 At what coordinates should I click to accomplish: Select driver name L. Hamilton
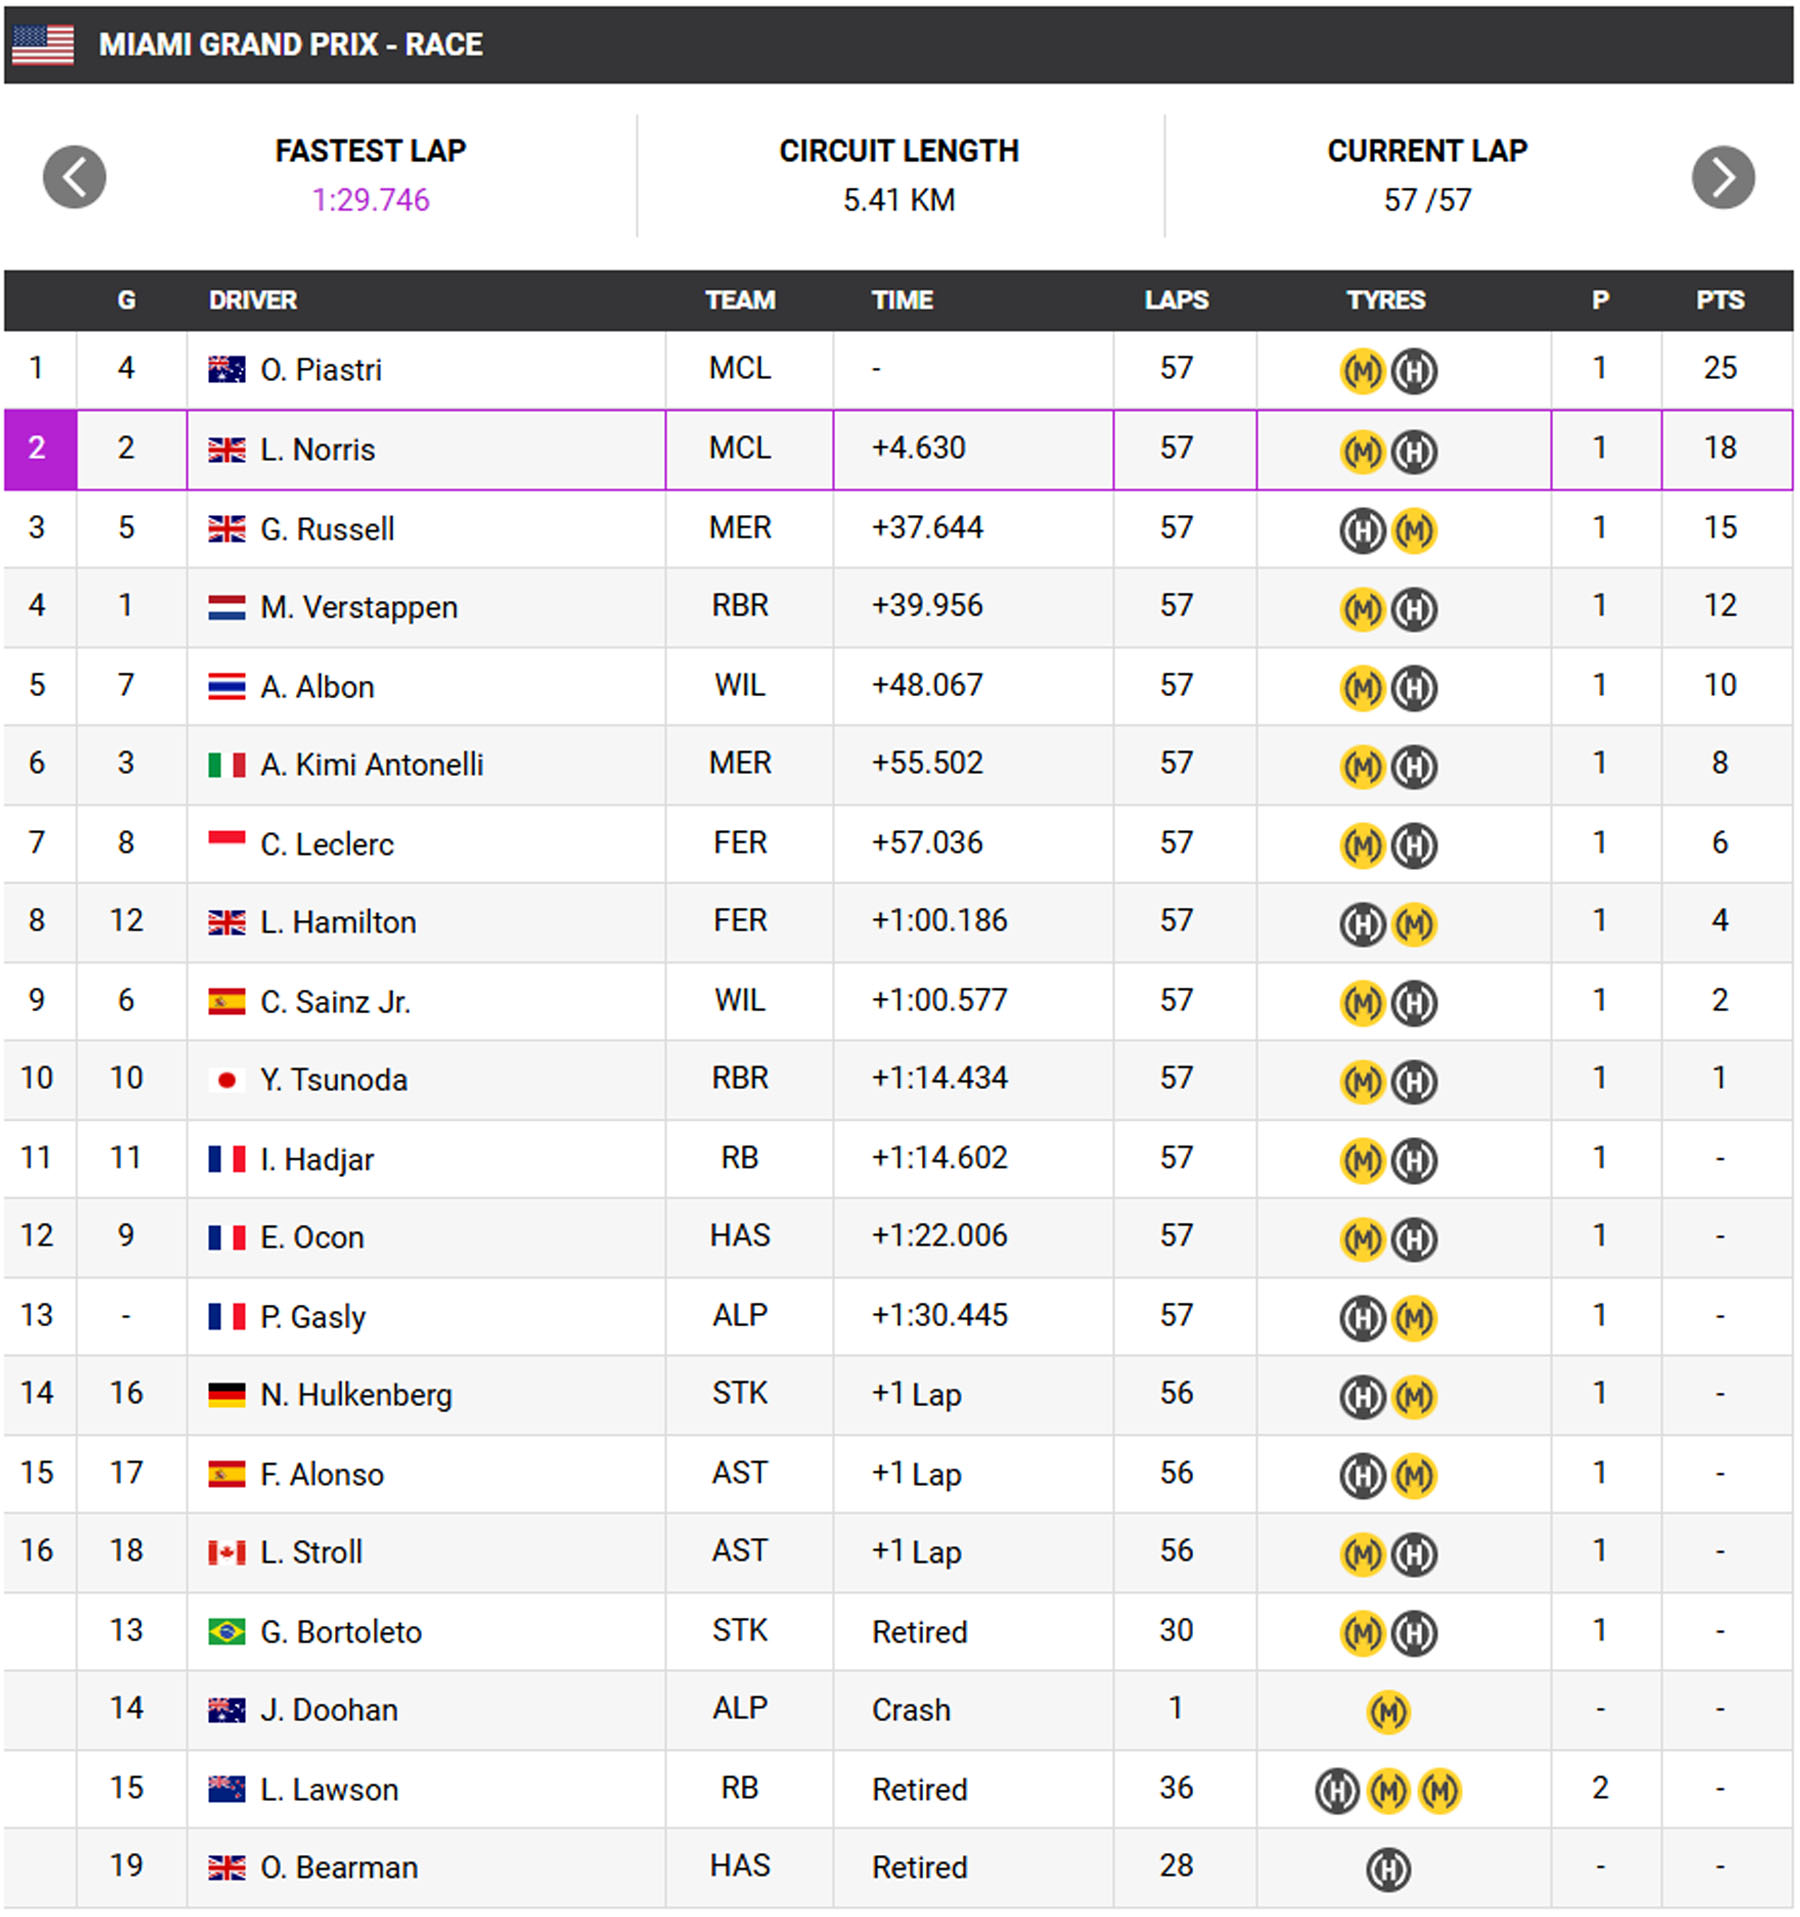[x=338, y=922]
